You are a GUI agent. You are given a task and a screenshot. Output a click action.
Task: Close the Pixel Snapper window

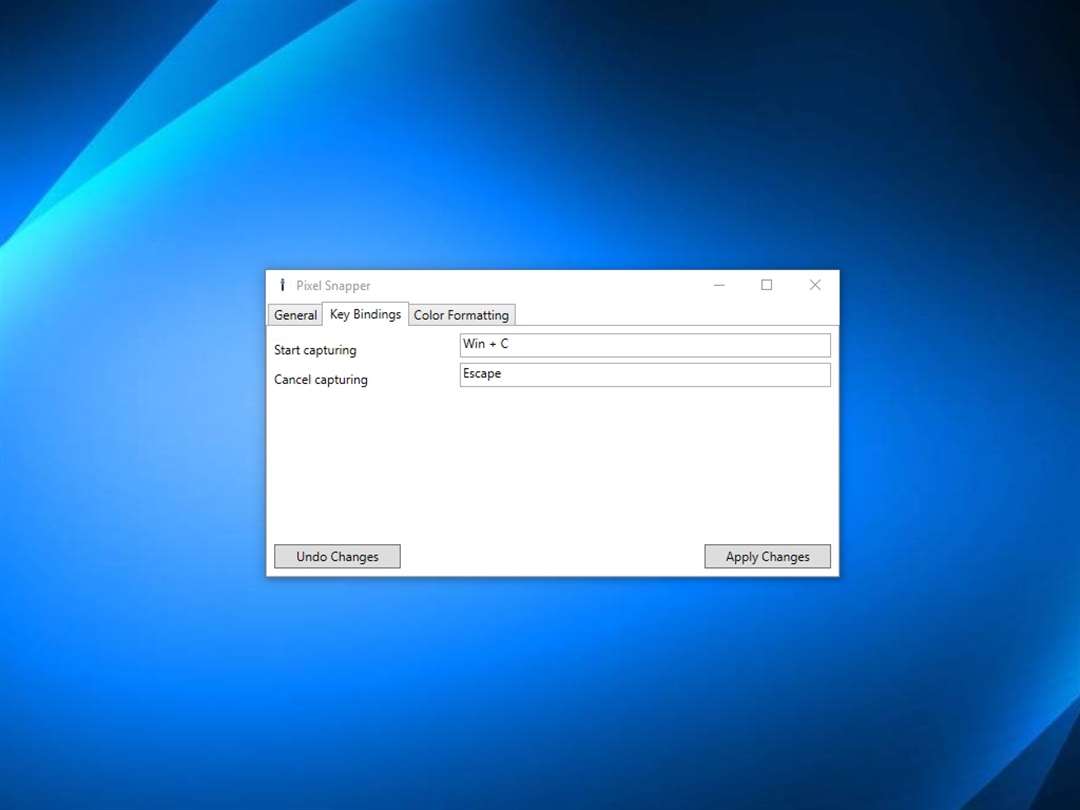pyautogui.click(x=815, y=285)
